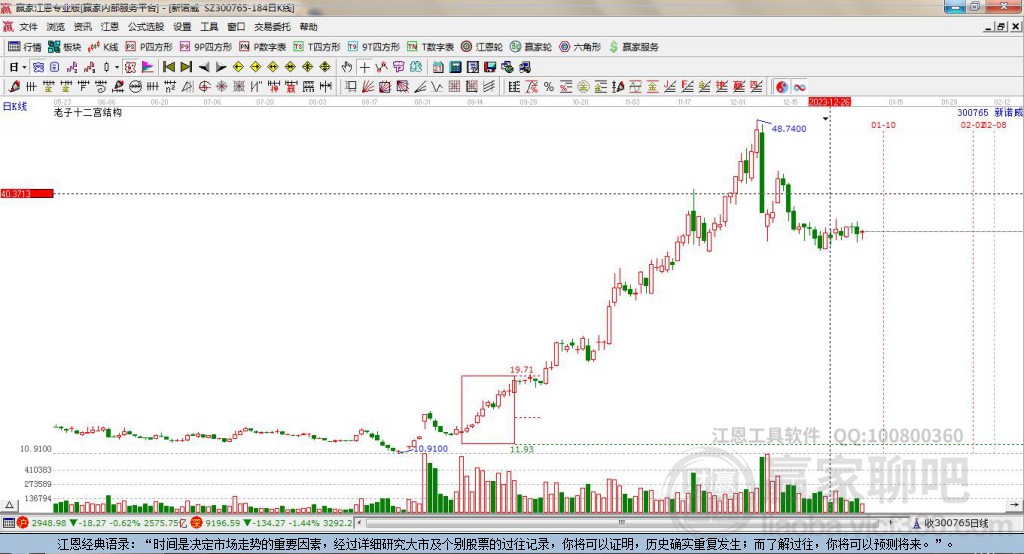Open the 9T四方形 tool
Screen dimensions: 1024x554
coord(374,47)
